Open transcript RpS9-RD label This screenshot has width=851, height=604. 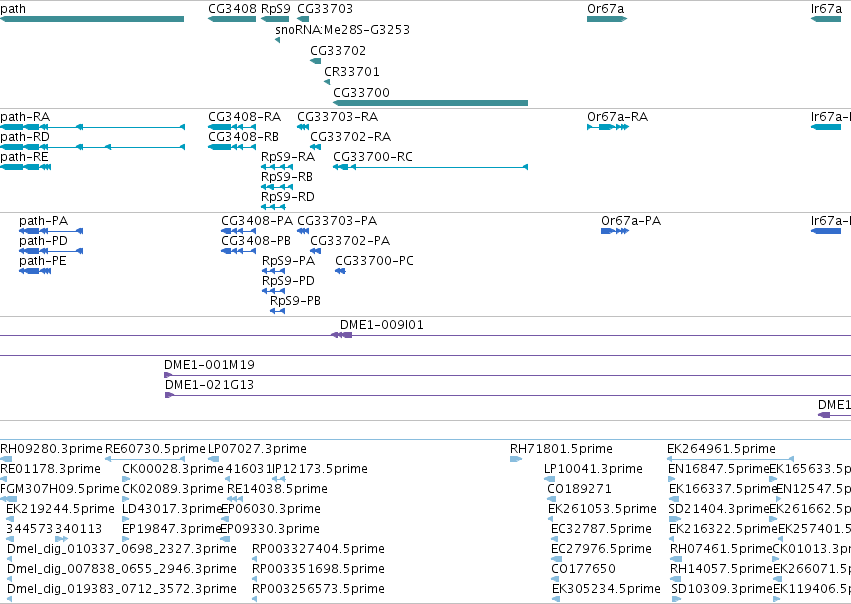288,196
